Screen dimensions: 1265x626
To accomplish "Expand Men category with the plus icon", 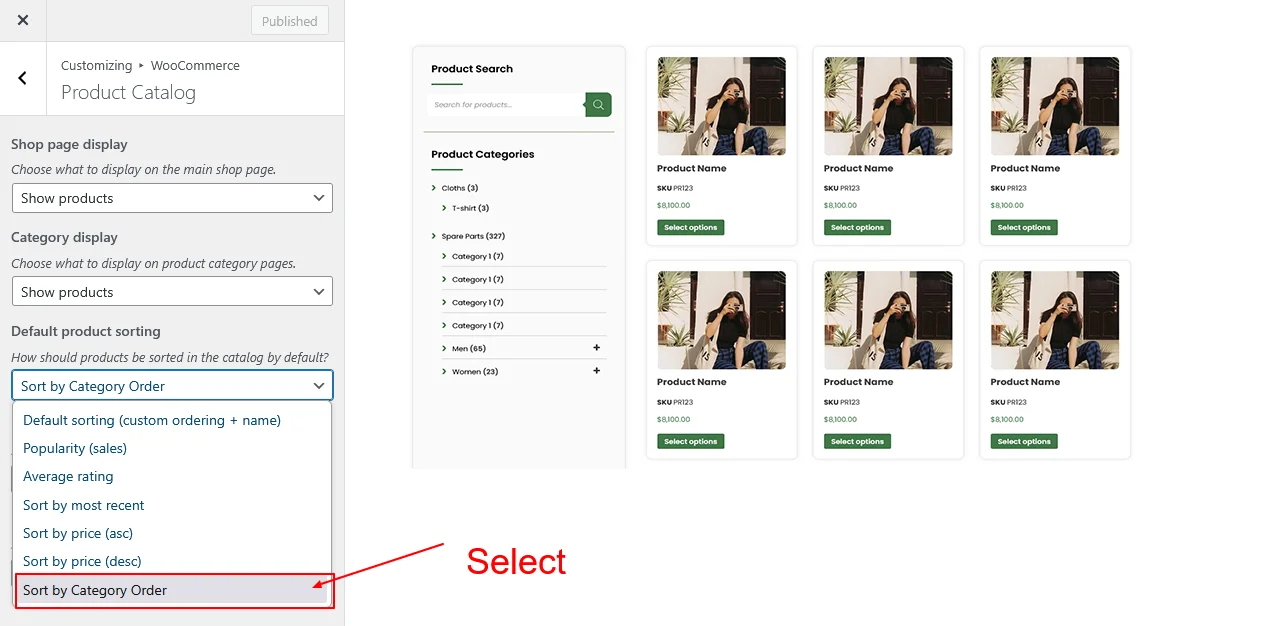I will [x=596, y=348].
